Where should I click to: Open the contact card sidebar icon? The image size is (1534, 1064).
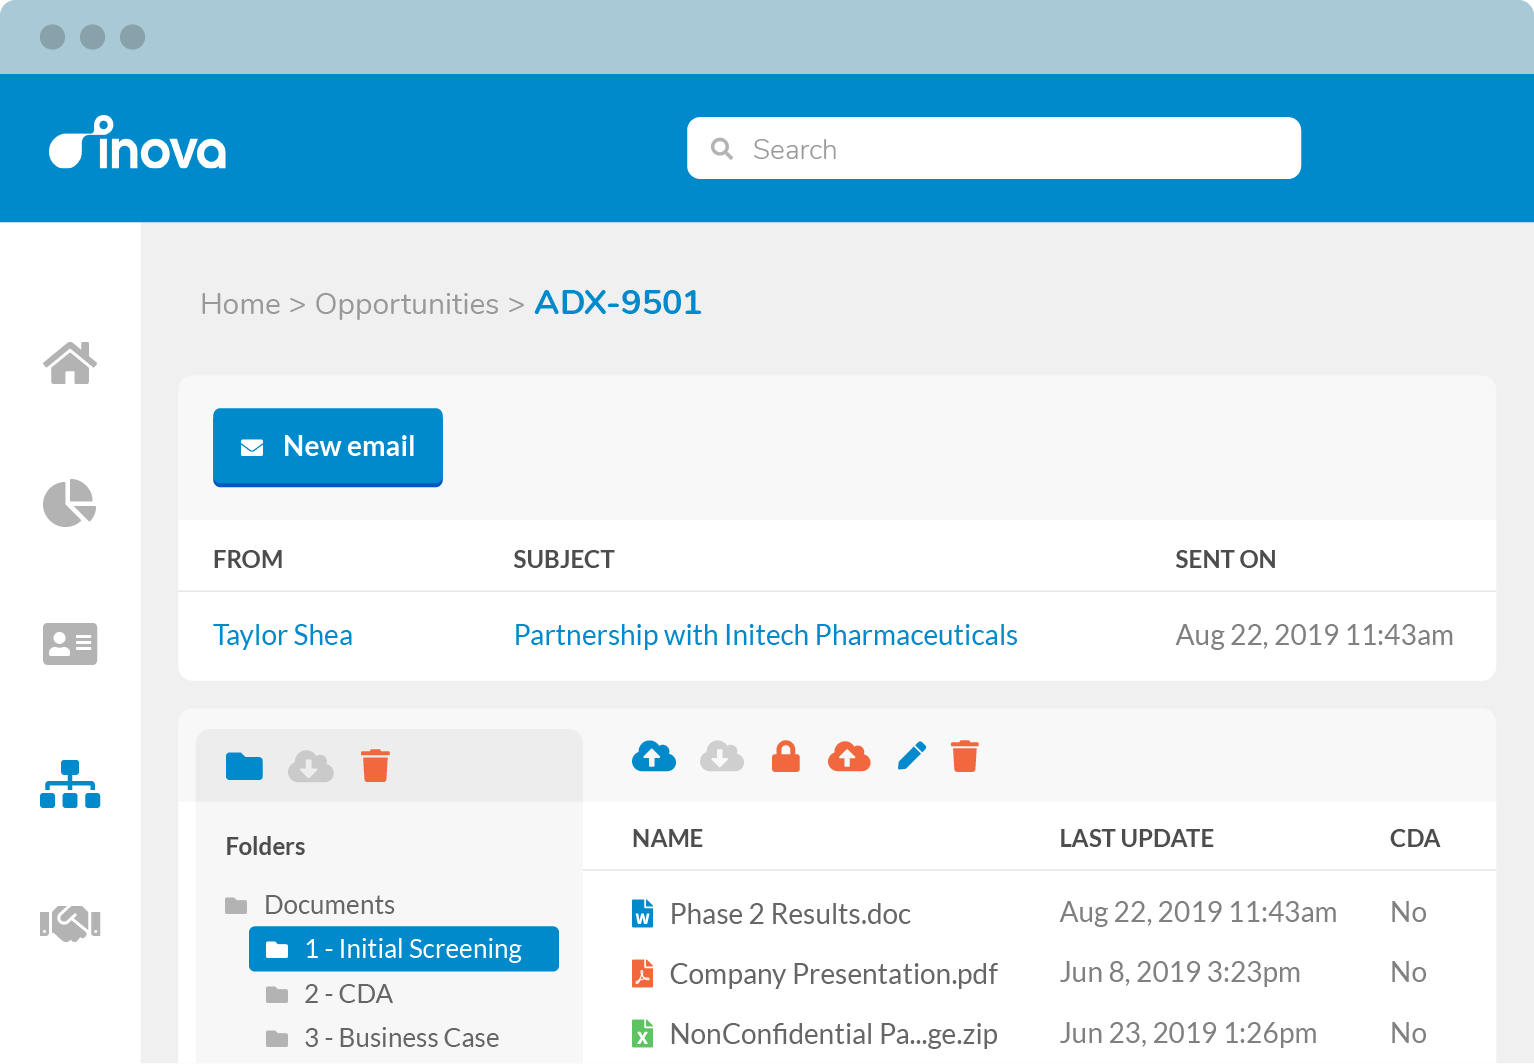(x=70, y=644)
